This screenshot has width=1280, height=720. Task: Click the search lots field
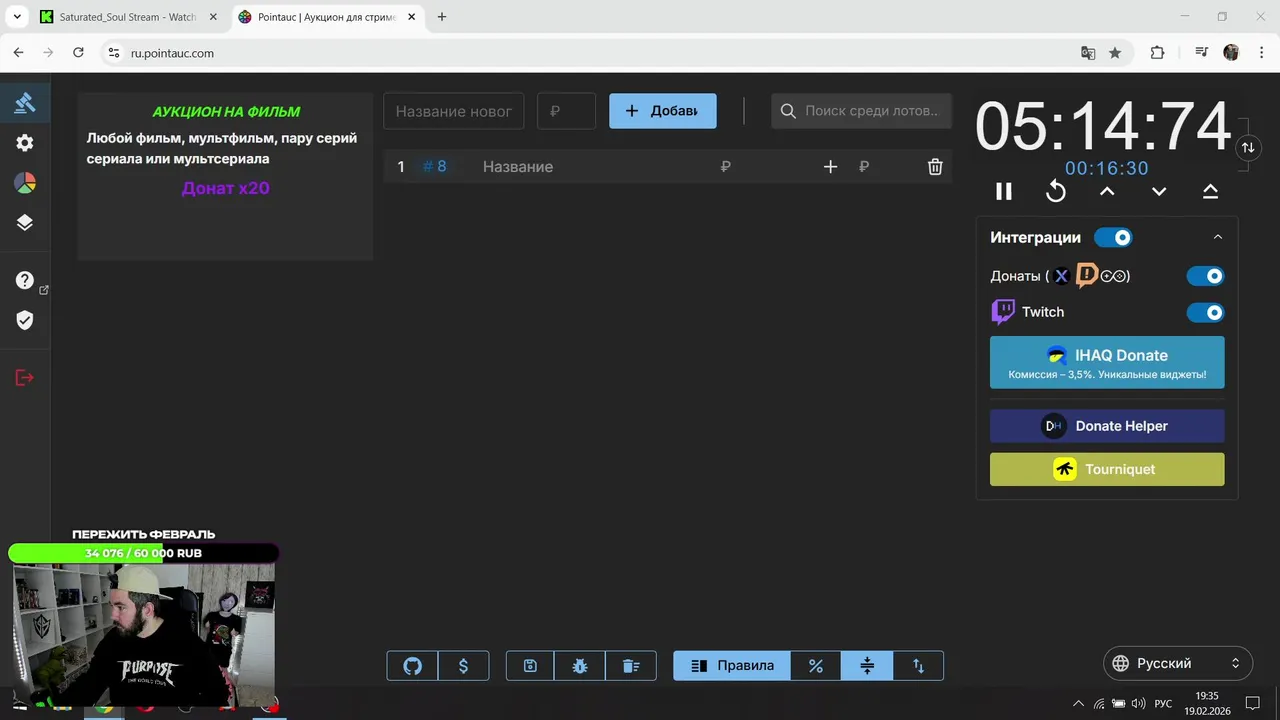tap(861, 111)
